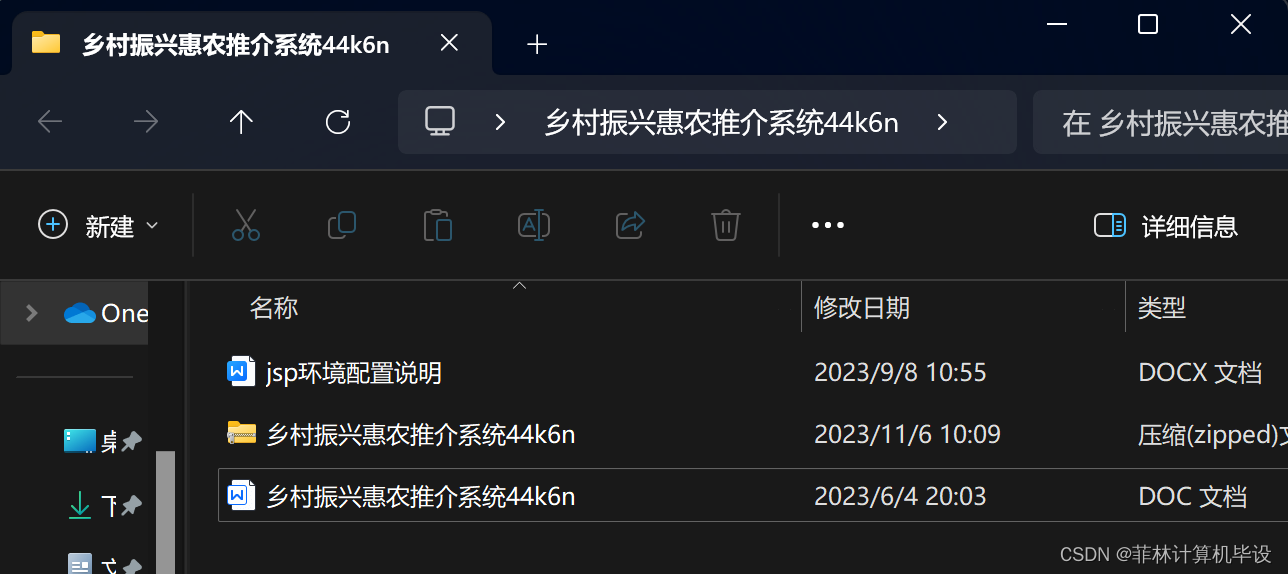Screen dimensions: 1288x574
Task: Click the Share arrow icon
Action: pyautogui.click(x=631, y=225)
